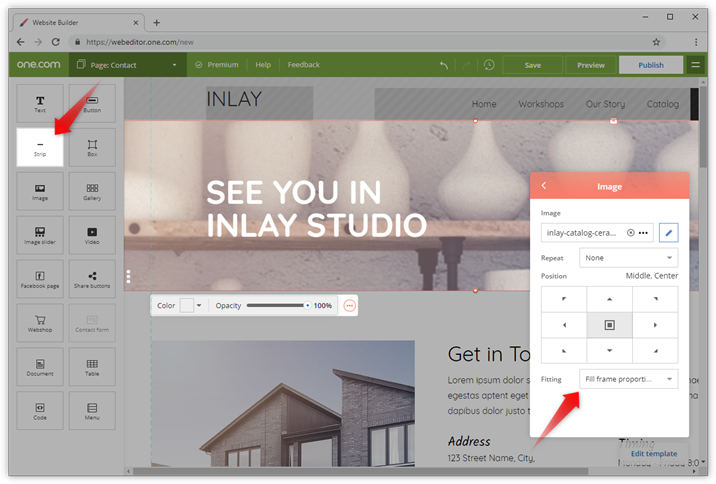Viewport: 716px width, 484px height.
Task: Select the Strip component tile
Action: 40,147
